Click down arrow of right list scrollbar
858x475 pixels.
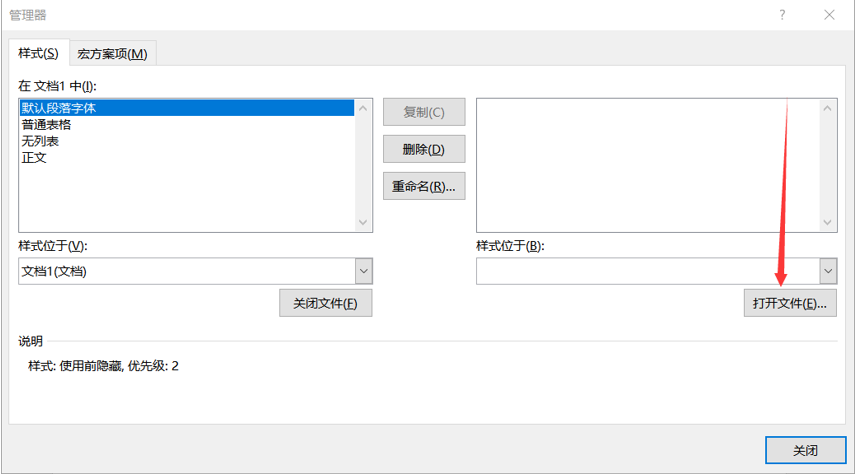coord(827,222)
